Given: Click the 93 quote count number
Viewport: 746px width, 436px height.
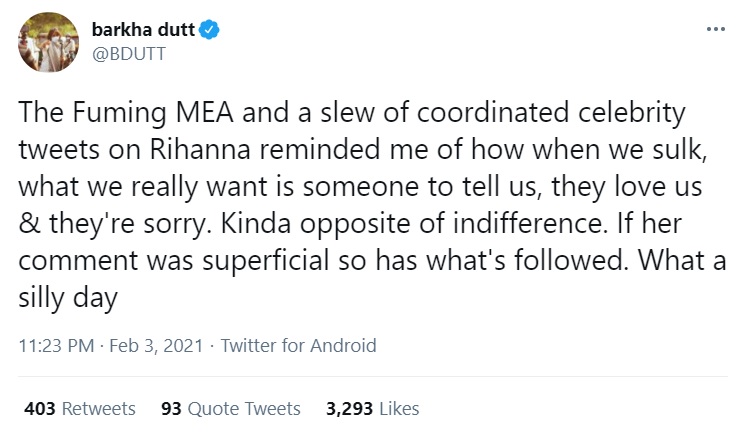Looking at the screenshot, I should pos(170,408).
